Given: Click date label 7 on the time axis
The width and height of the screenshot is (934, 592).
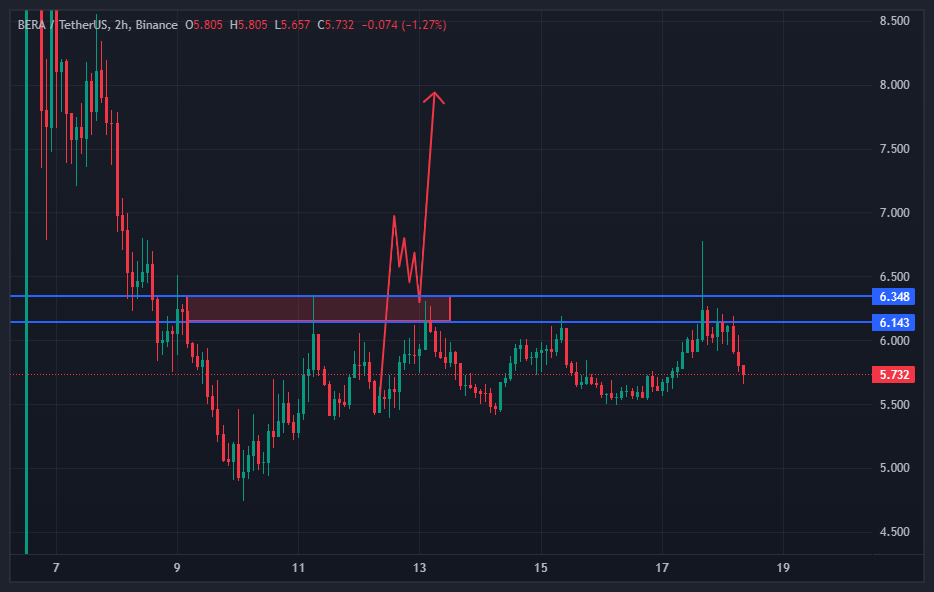Looking at the screenshot, I should (x=56, y=568).
